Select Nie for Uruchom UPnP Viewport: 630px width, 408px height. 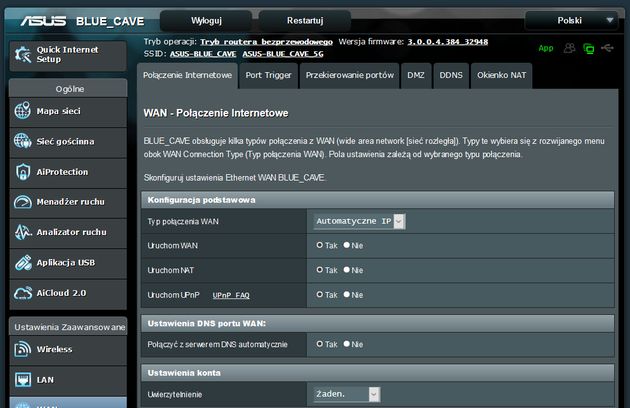346,294
